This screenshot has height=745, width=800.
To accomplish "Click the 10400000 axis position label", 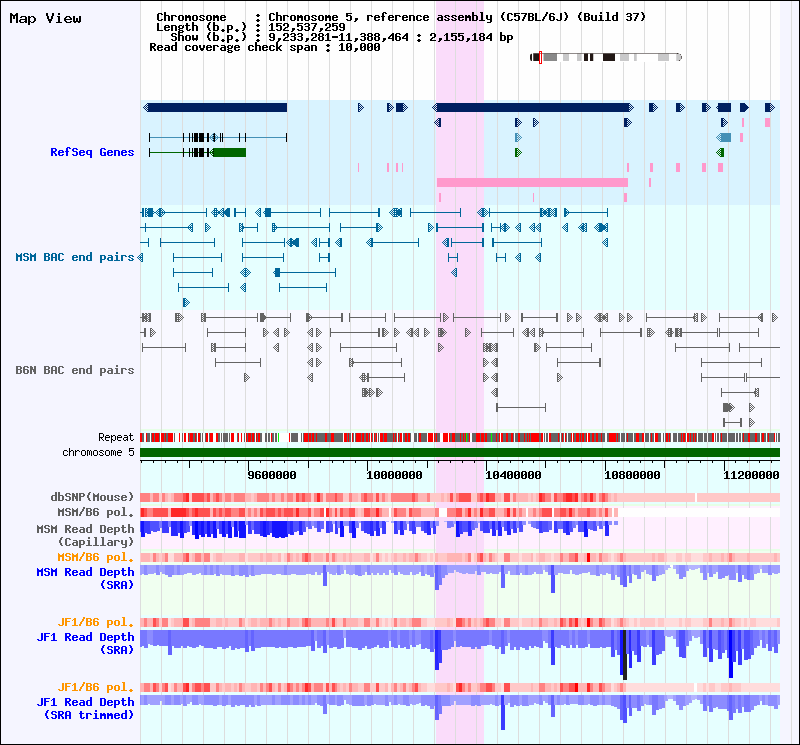I will point(513,475).
